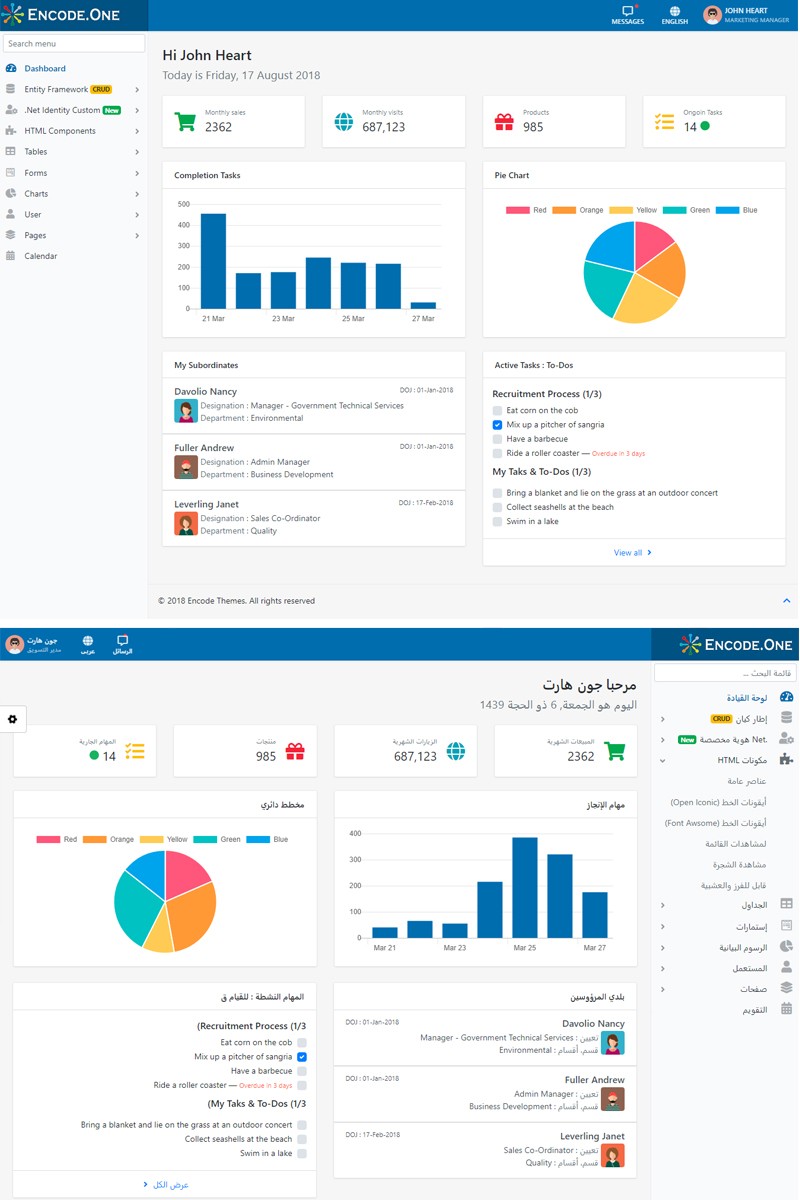Viewport: 800px width, 1200px height.
Task: Click the "عرض الكل" link in Arabic tasks panel
Action: coord(163,1185)
